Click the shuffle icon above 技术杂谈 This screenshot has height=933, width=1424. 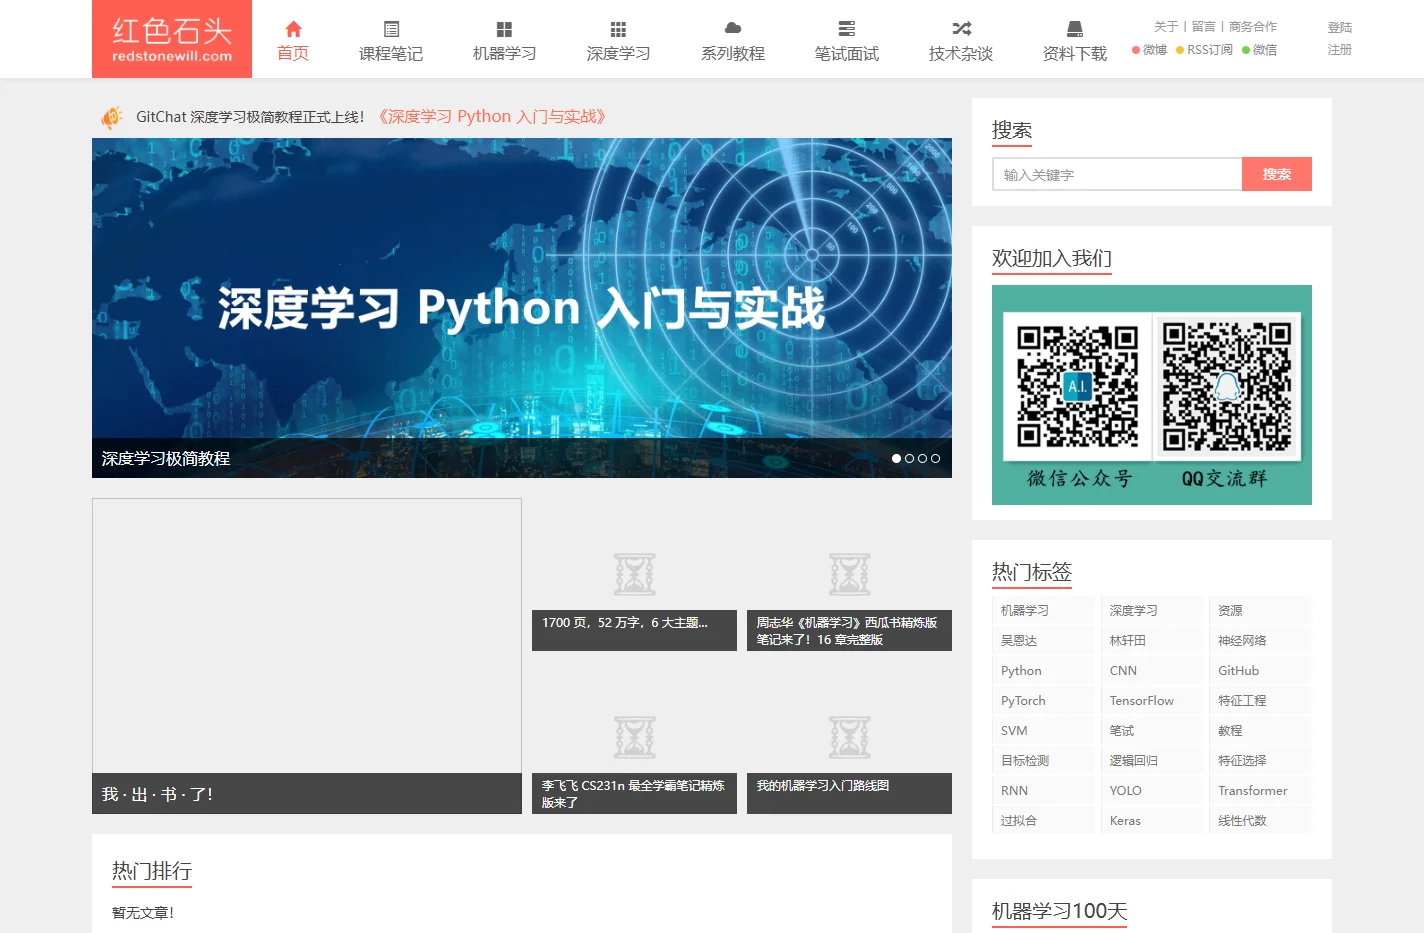pos(961,28)
